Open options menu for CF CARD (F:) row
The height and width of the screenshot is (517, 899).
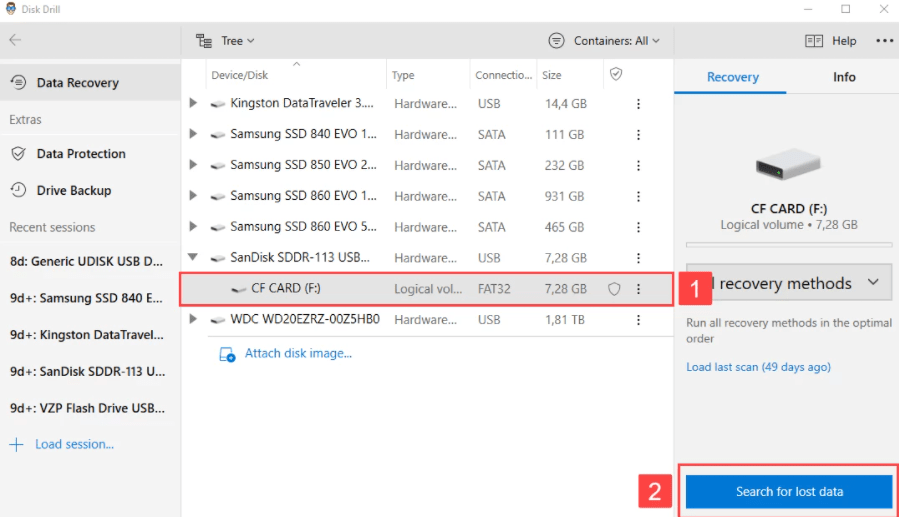(638, 289)
